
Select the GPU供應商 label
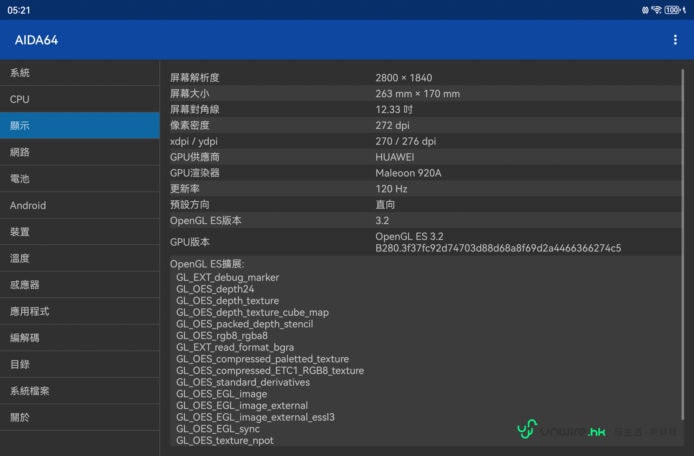(x=195, y=157)
